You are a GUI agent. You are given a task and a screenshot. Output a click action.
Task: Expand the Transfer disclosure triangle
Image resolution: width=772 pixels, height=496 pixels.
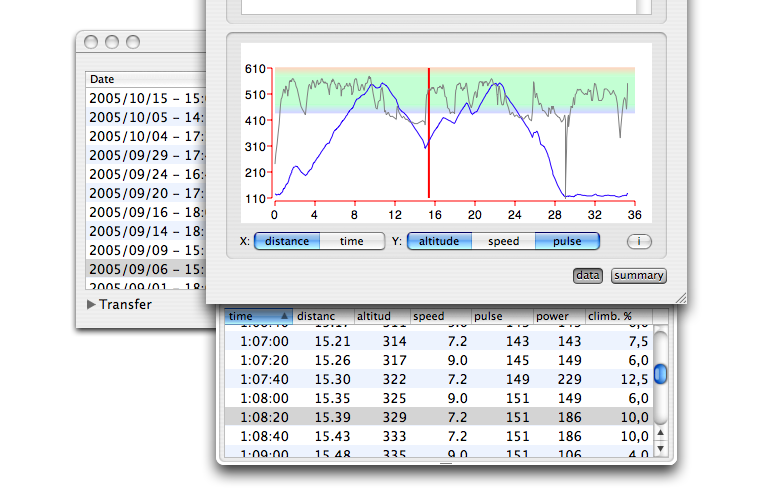92,304
